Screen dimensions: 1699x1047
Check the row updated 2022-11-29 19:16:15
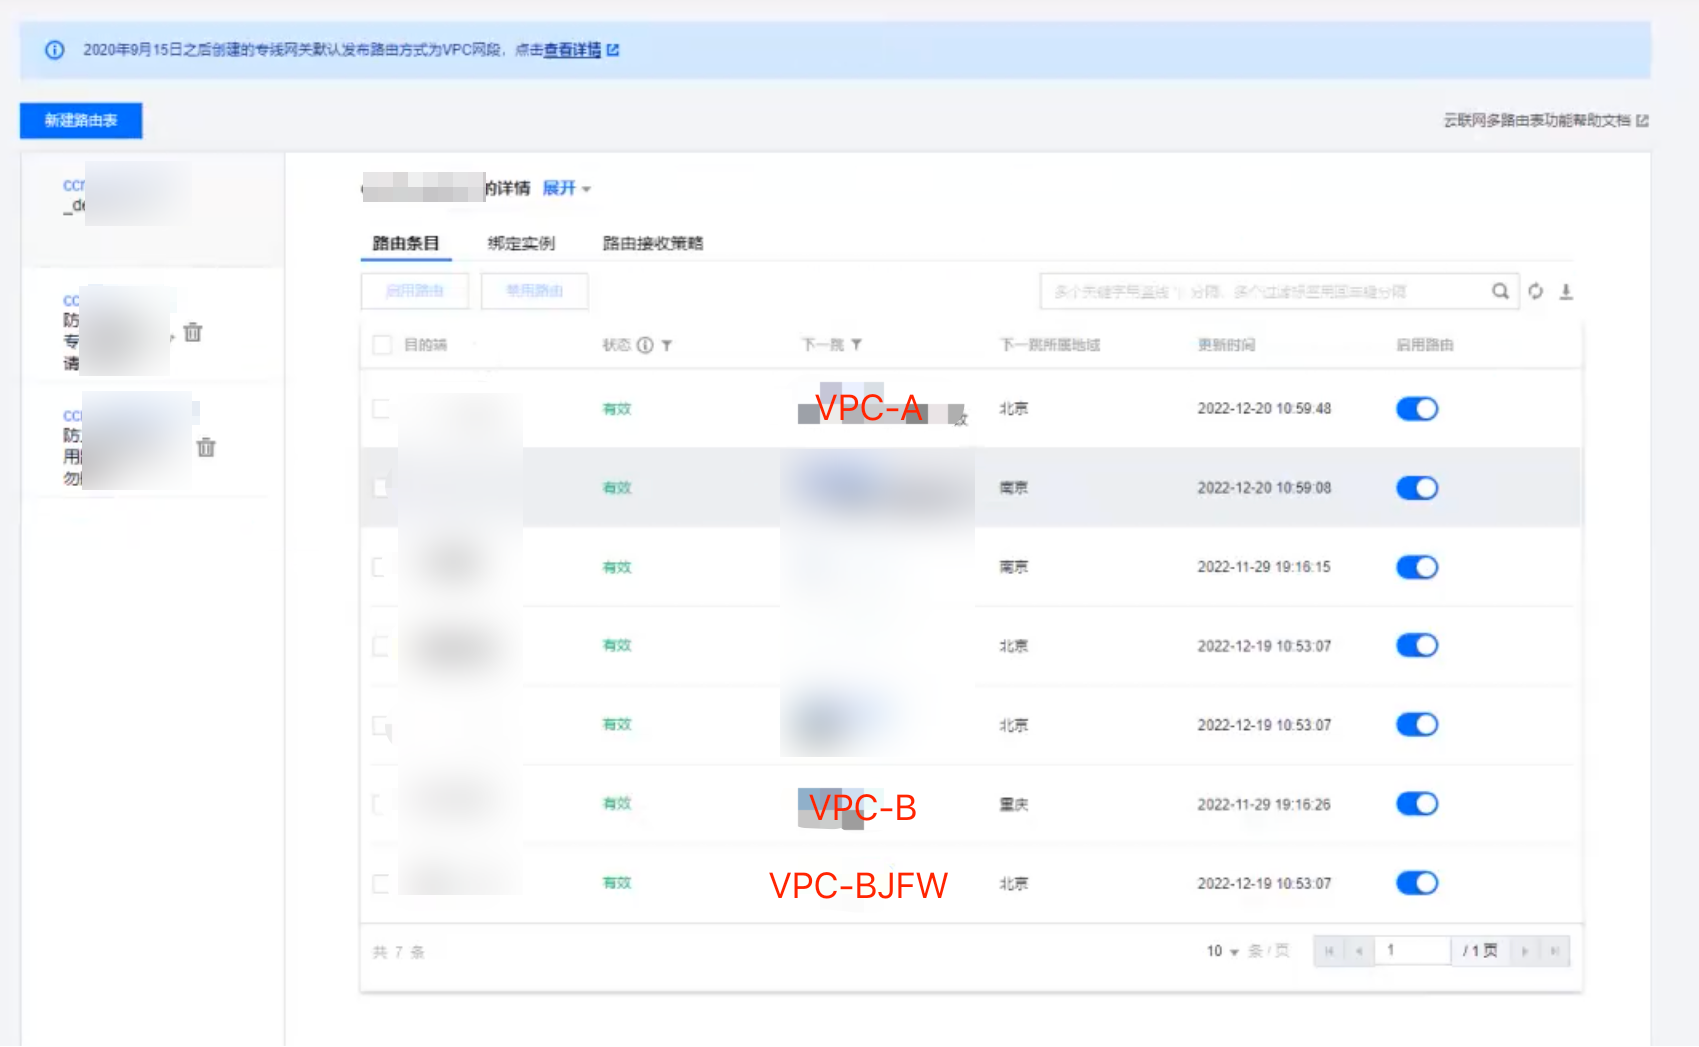point(381,567)
